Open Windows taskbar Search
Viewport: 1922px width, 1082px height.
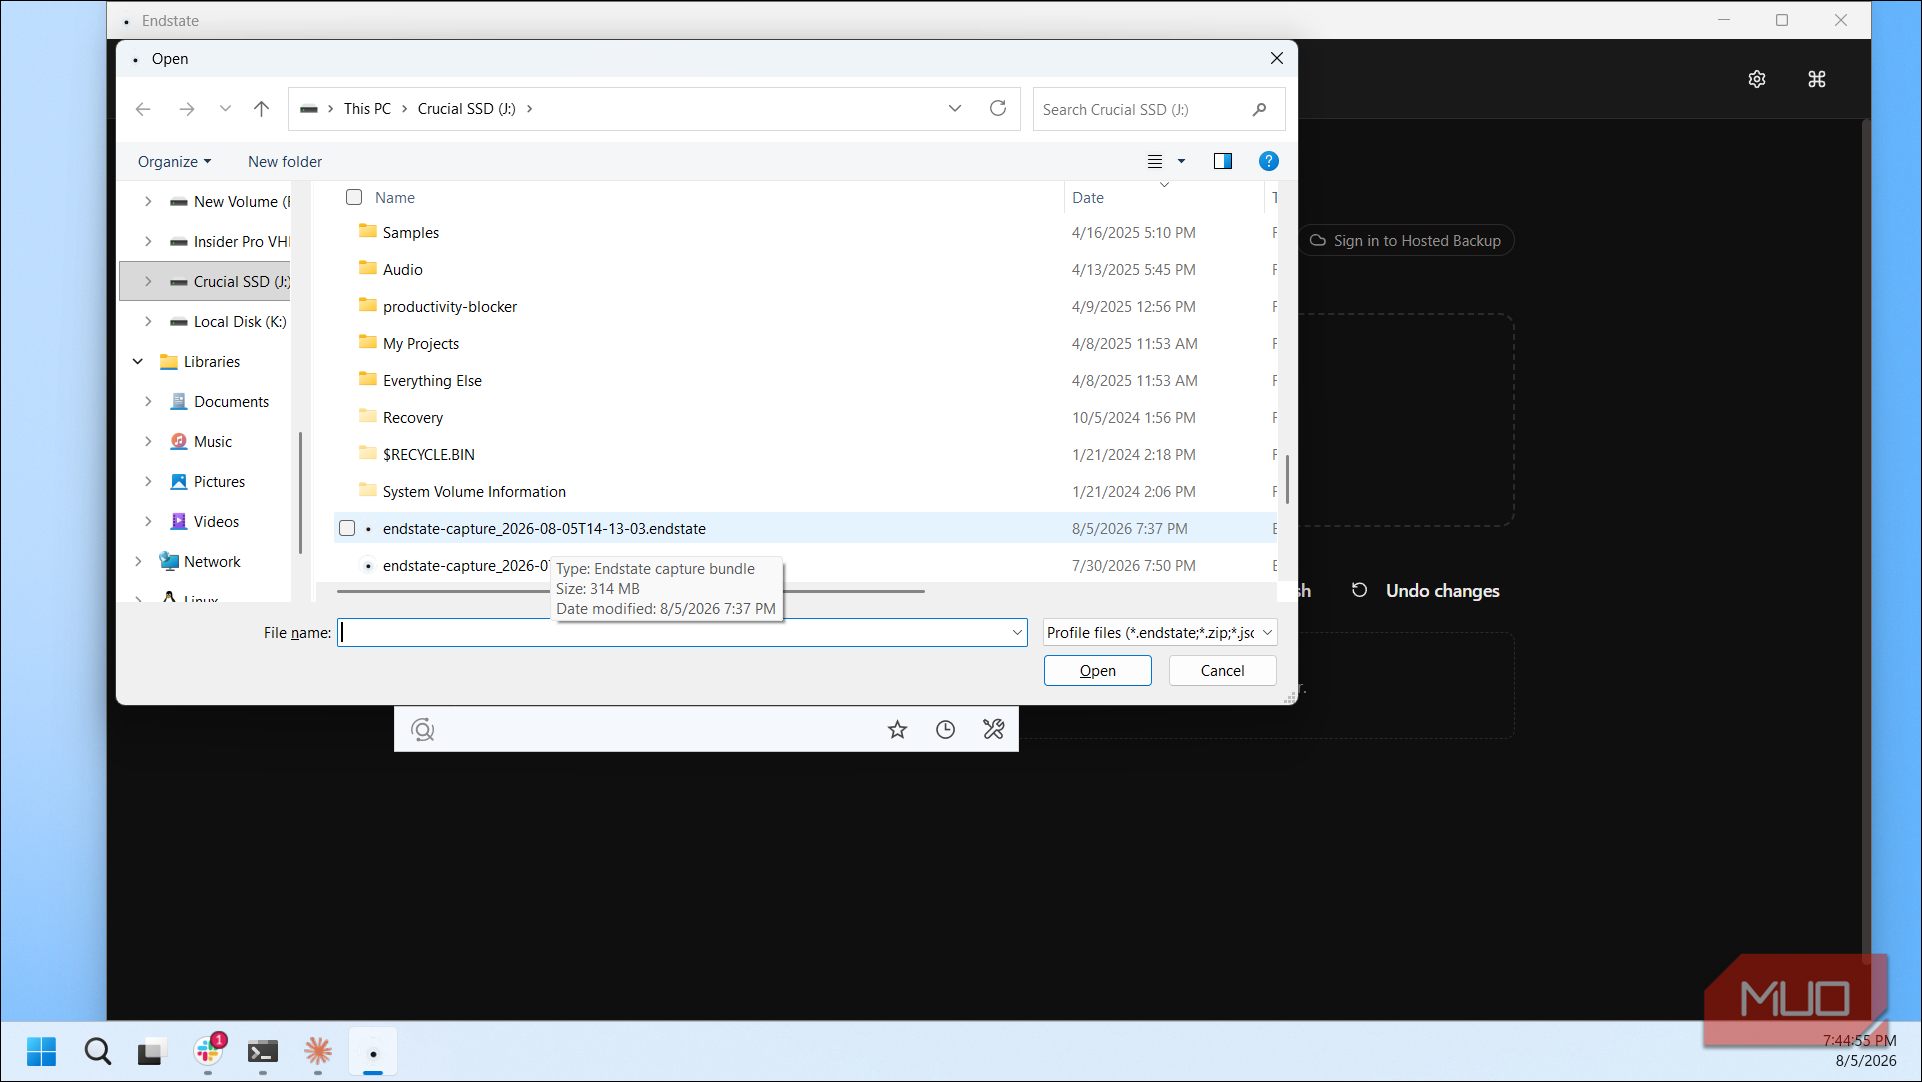pos(97,1052)
